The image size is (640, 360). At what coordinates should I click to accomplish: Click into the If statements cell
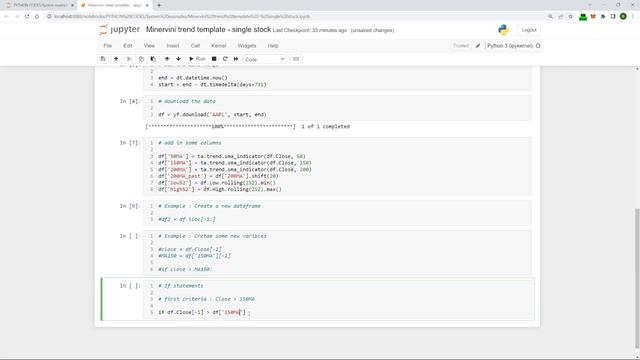(x=337, y=299)
